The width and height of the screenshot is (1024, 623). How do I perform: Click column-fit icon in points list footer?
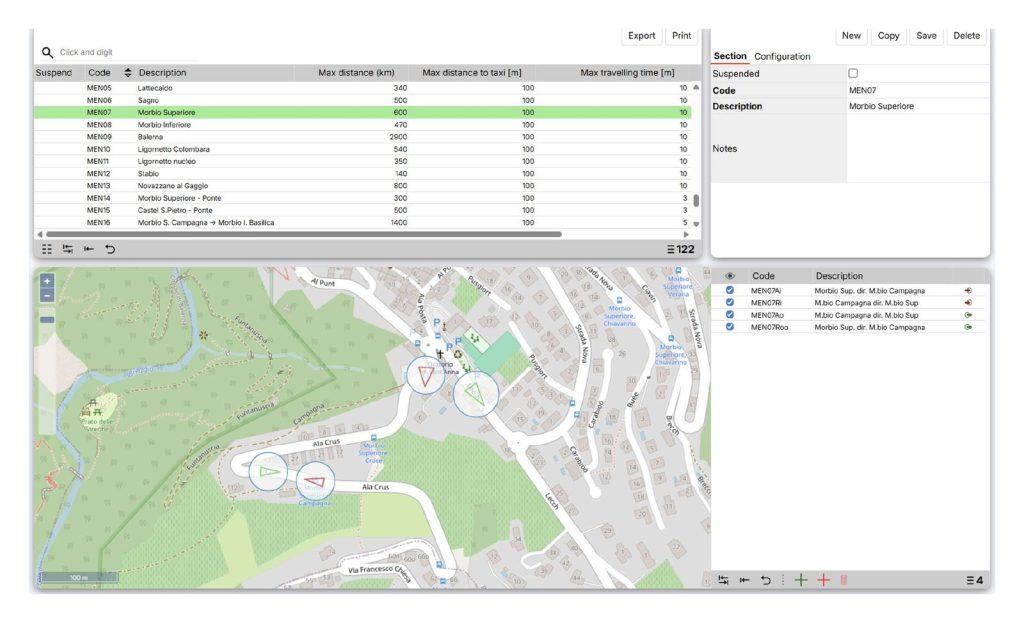pyautogui.click(x=724, y=580)
